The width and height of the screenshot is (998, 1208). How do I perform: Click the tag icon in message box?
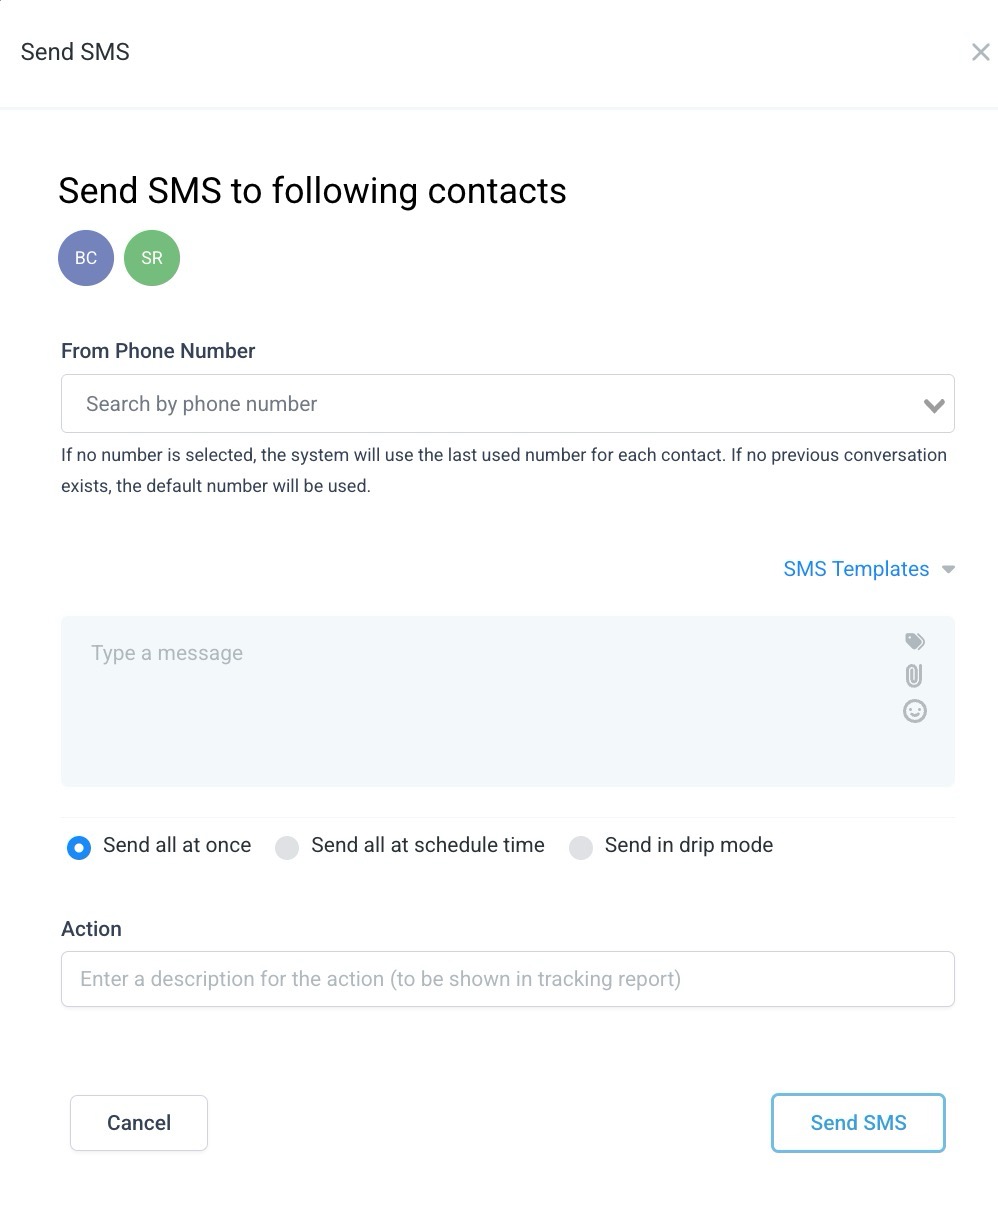(x=914, y=641)
